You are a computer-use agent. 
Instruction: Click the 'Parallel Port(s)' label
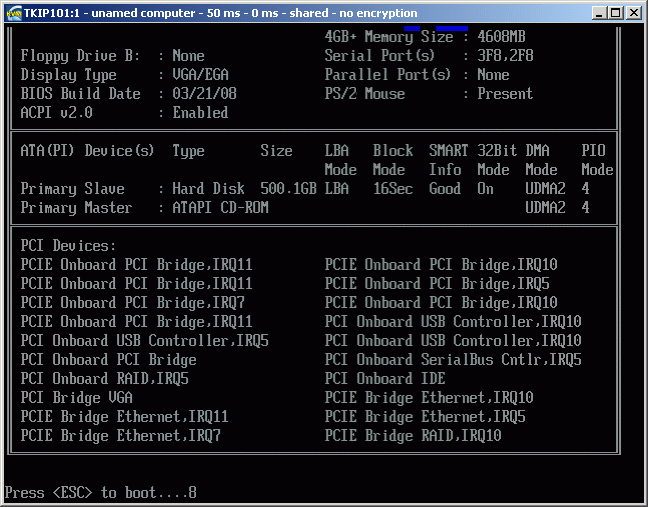(388, 75)
